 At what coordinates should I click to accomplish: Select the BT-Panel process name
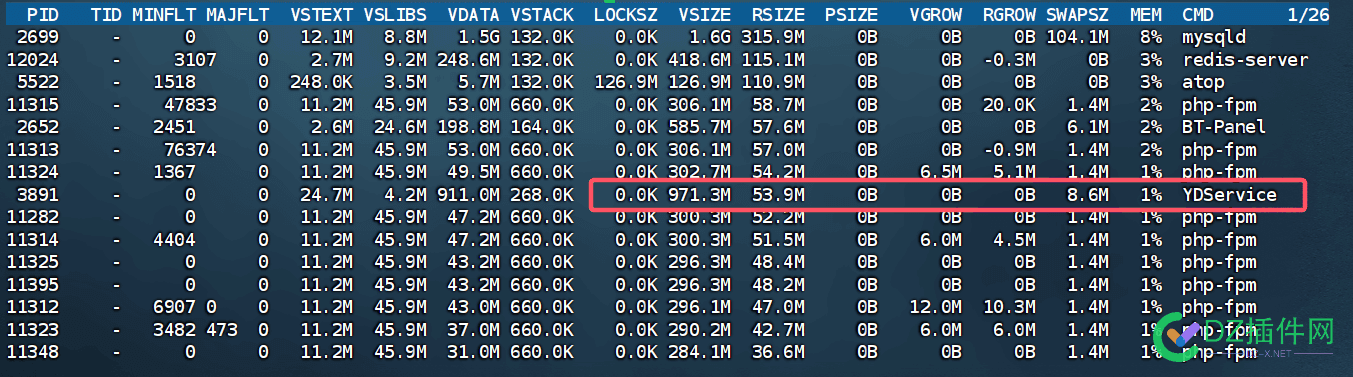pos(1223,126)
